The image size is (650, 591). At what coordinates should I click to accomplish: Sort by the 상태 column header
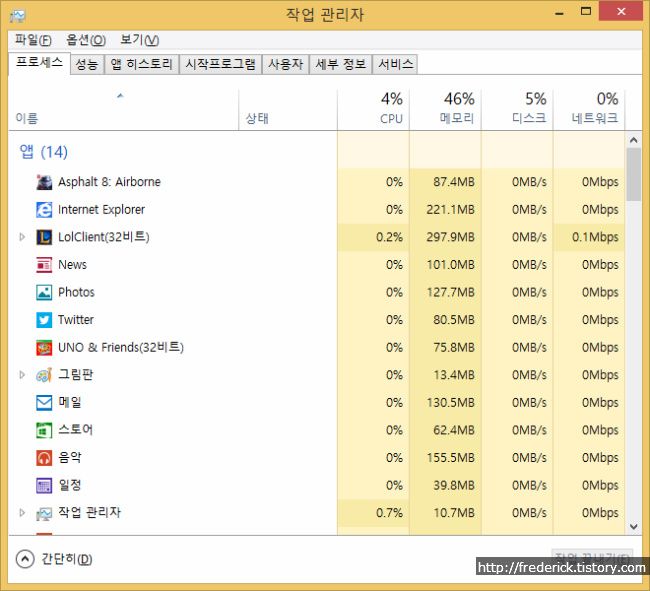pyautogui.click(x=288, y=110)
